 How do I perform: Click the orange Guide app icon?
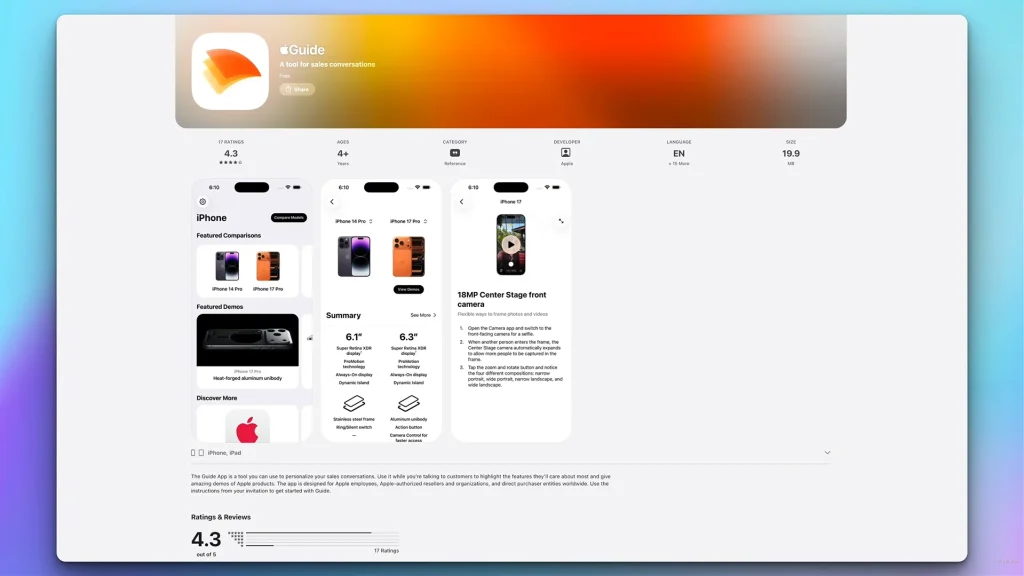click(x=230, y=71)
